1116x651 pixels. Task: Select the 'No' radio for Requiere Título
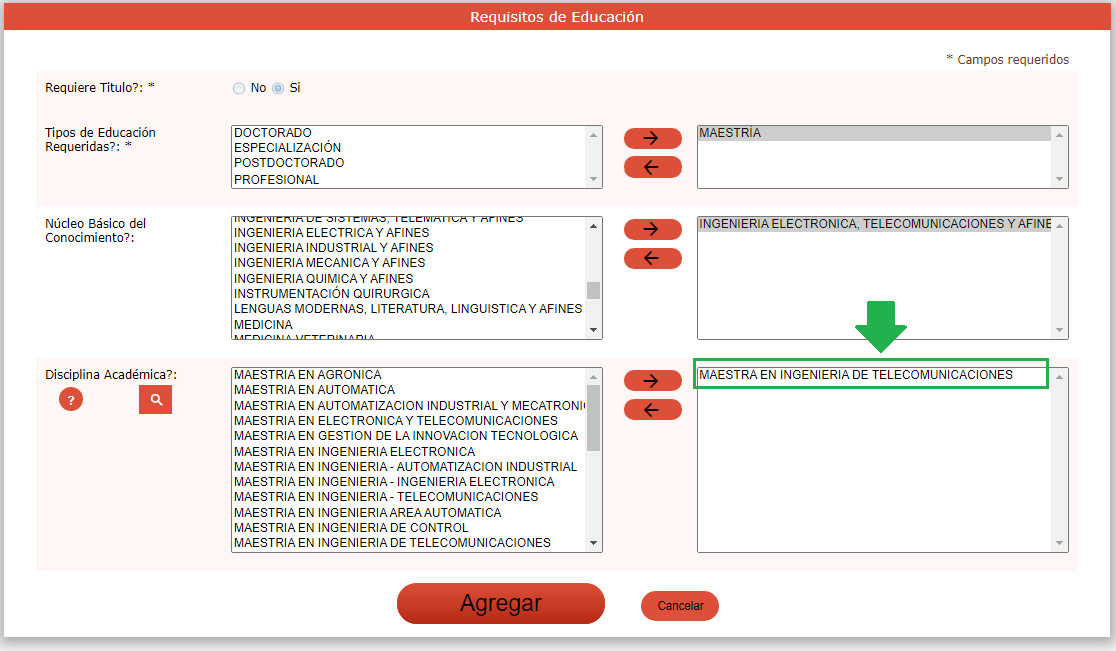tap(239, 88)
